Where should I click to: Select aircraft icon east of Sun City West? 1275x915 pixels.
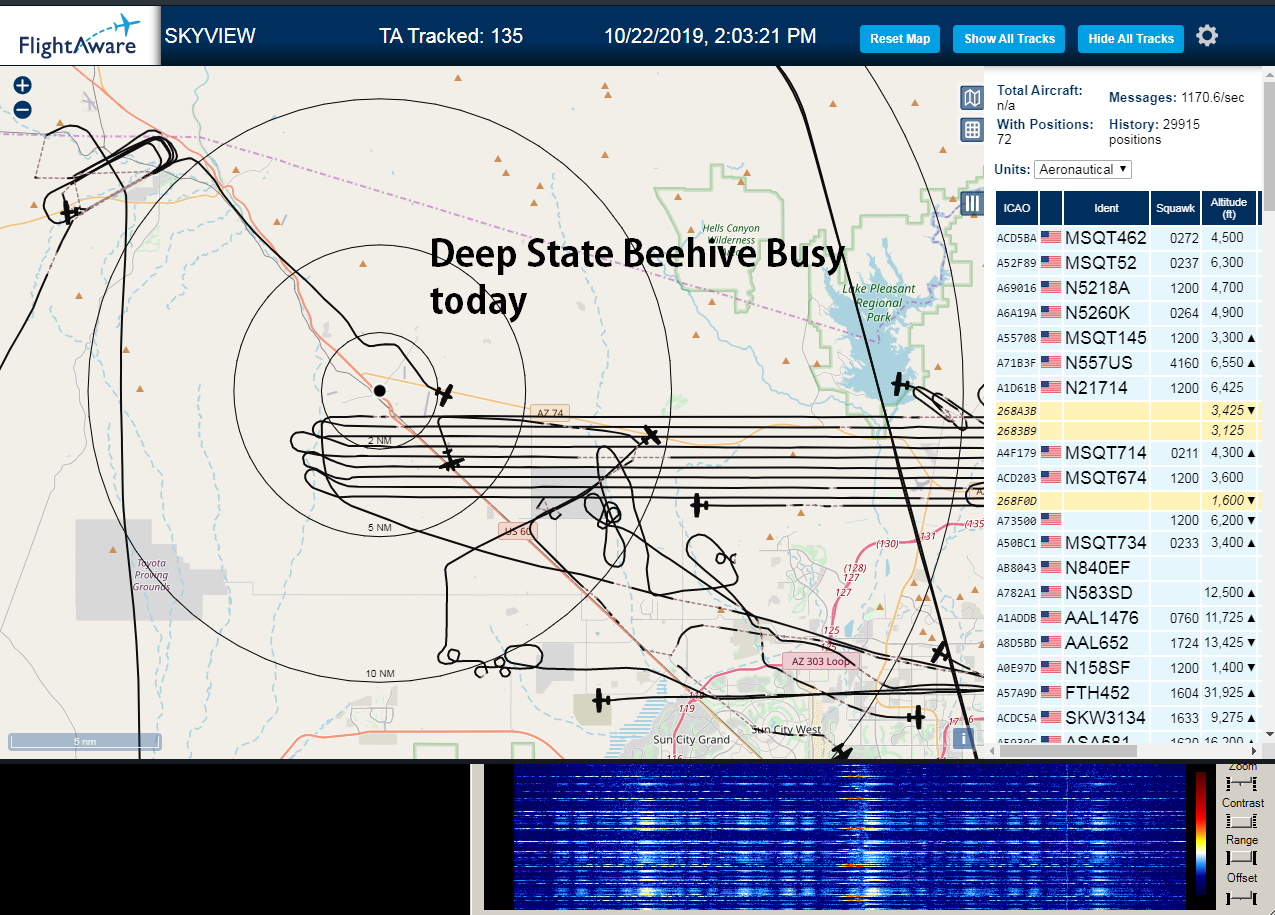[916, 716]
